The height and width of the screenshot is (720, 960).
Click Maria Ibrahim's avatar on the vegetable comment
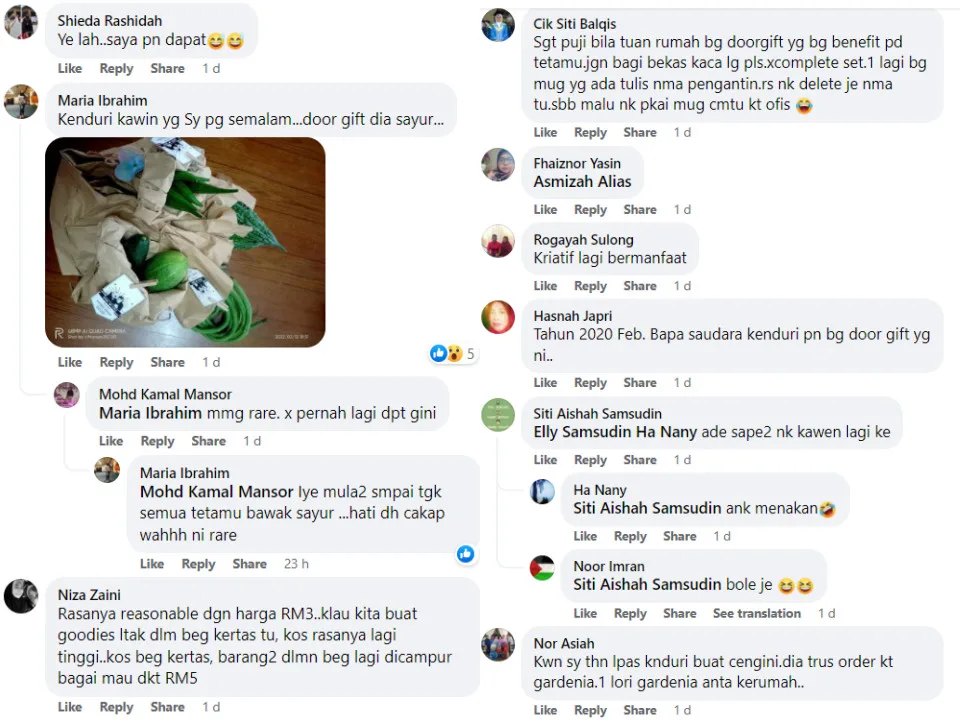tap(20, 101)
